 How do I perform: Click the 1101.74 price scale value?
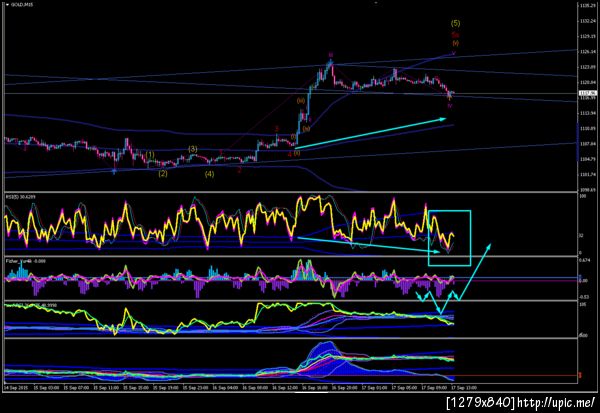click(x=586, y=174)
